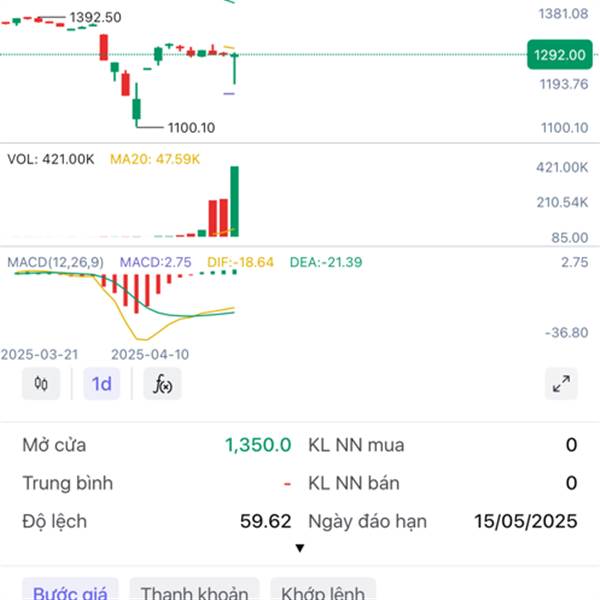The width and height of the screenshot is (600, 600).
Task: Tap the DIF:-18.64 value
Action: pyautogui.click(x=240, y=262)
